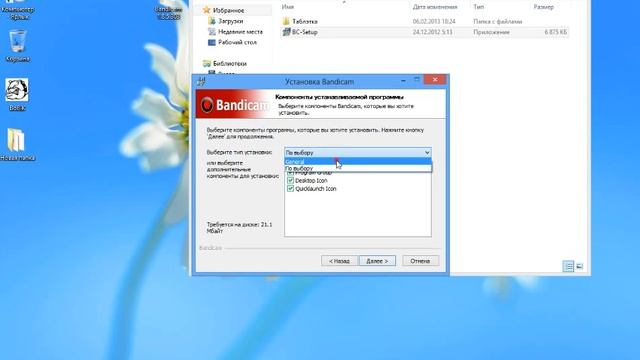This screenshot has height=360, width=640.
Task: Sort Explorer by Размер column header
Action: [x=544, y=7]
